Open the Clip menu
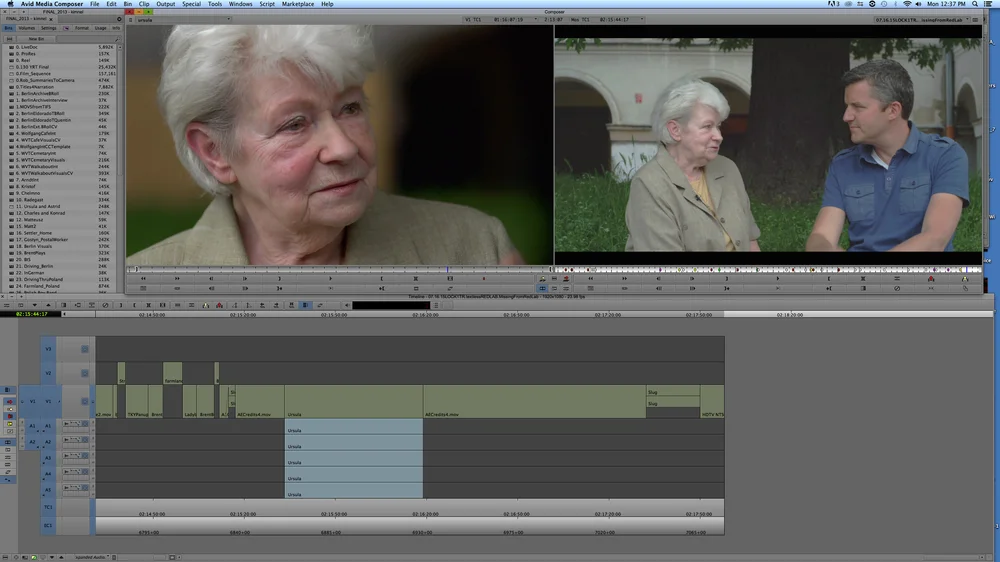This screenshot has width=1000, height=562. coord(144,4)
